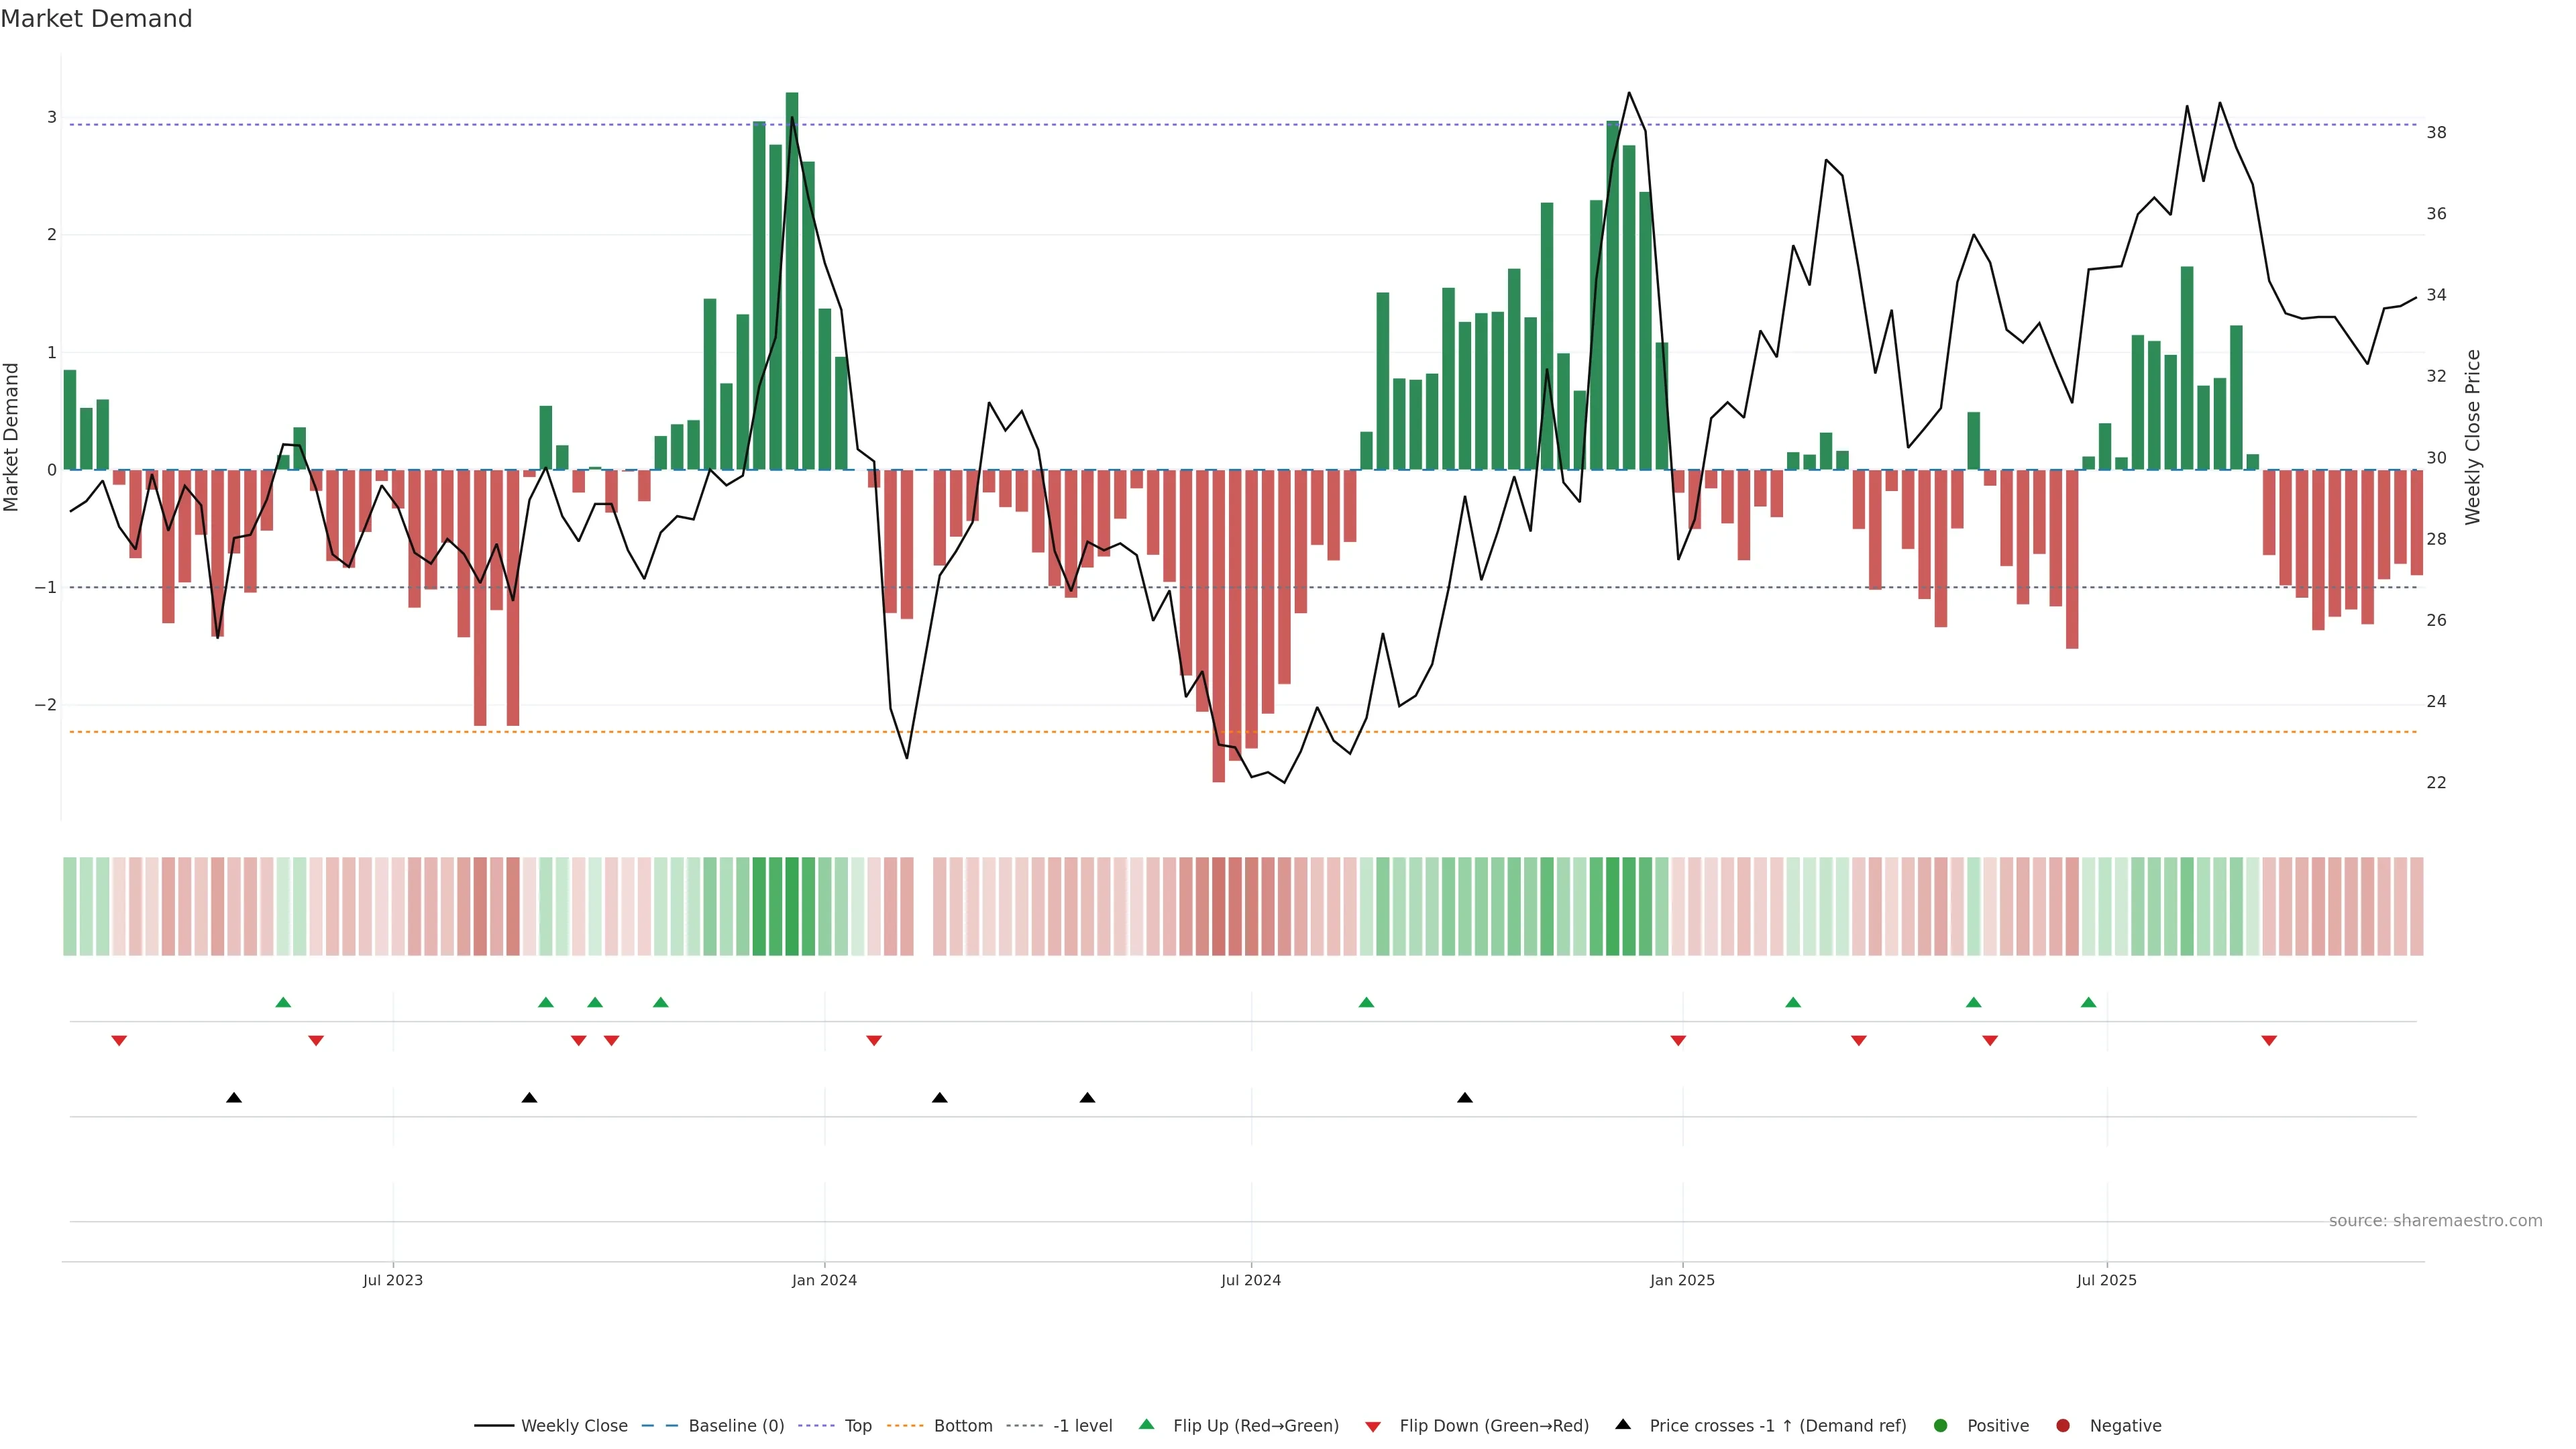
Task: Click the Jan 2025 x-axis label
Action: [1682, 1280]
